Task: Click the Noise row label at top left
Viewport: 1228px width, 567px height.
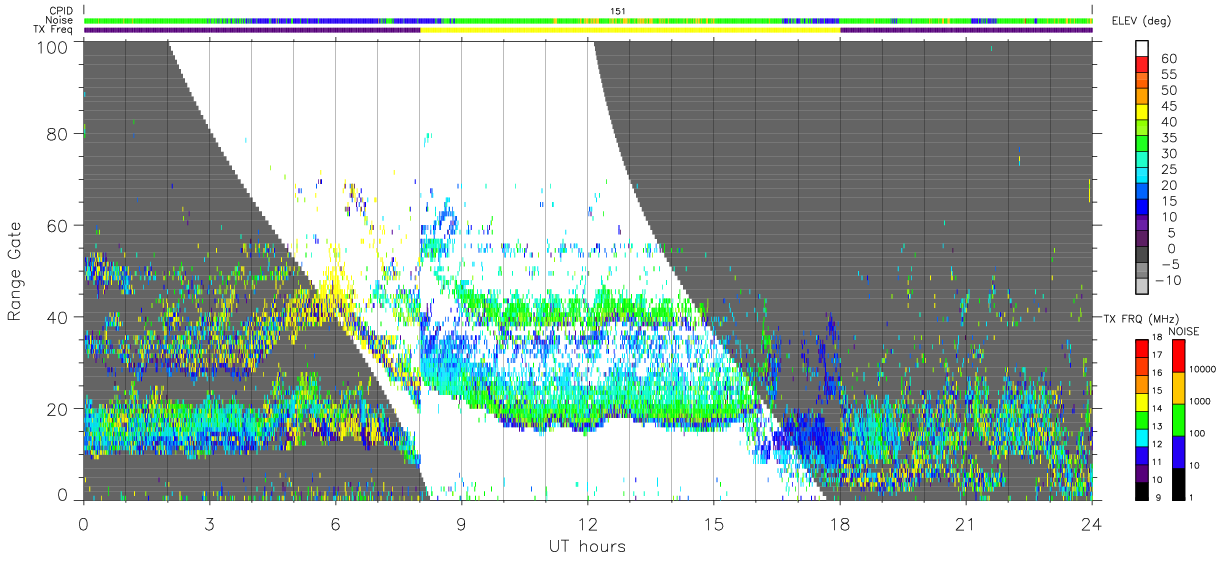Action: [60, 20]
